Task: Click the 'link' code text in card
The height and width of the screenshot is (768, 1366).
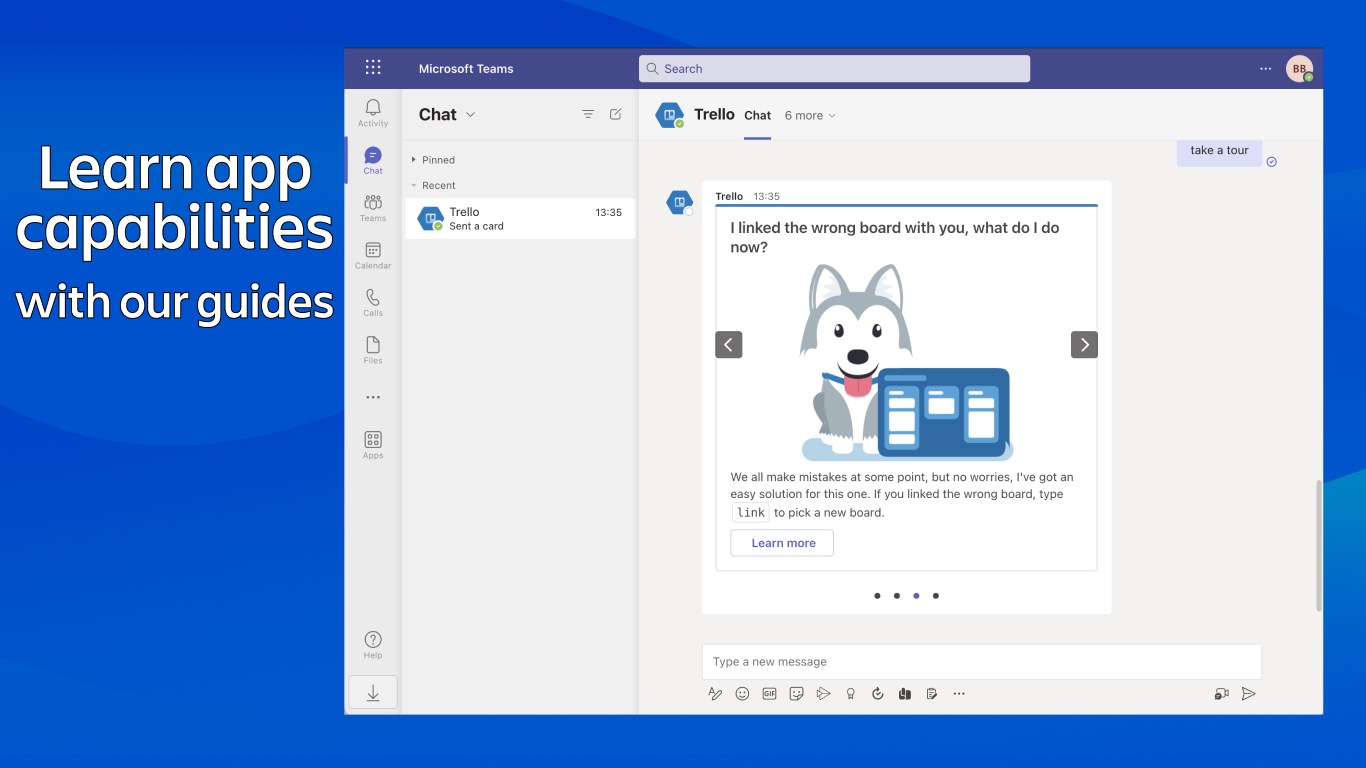Action: tap(750, 513)
